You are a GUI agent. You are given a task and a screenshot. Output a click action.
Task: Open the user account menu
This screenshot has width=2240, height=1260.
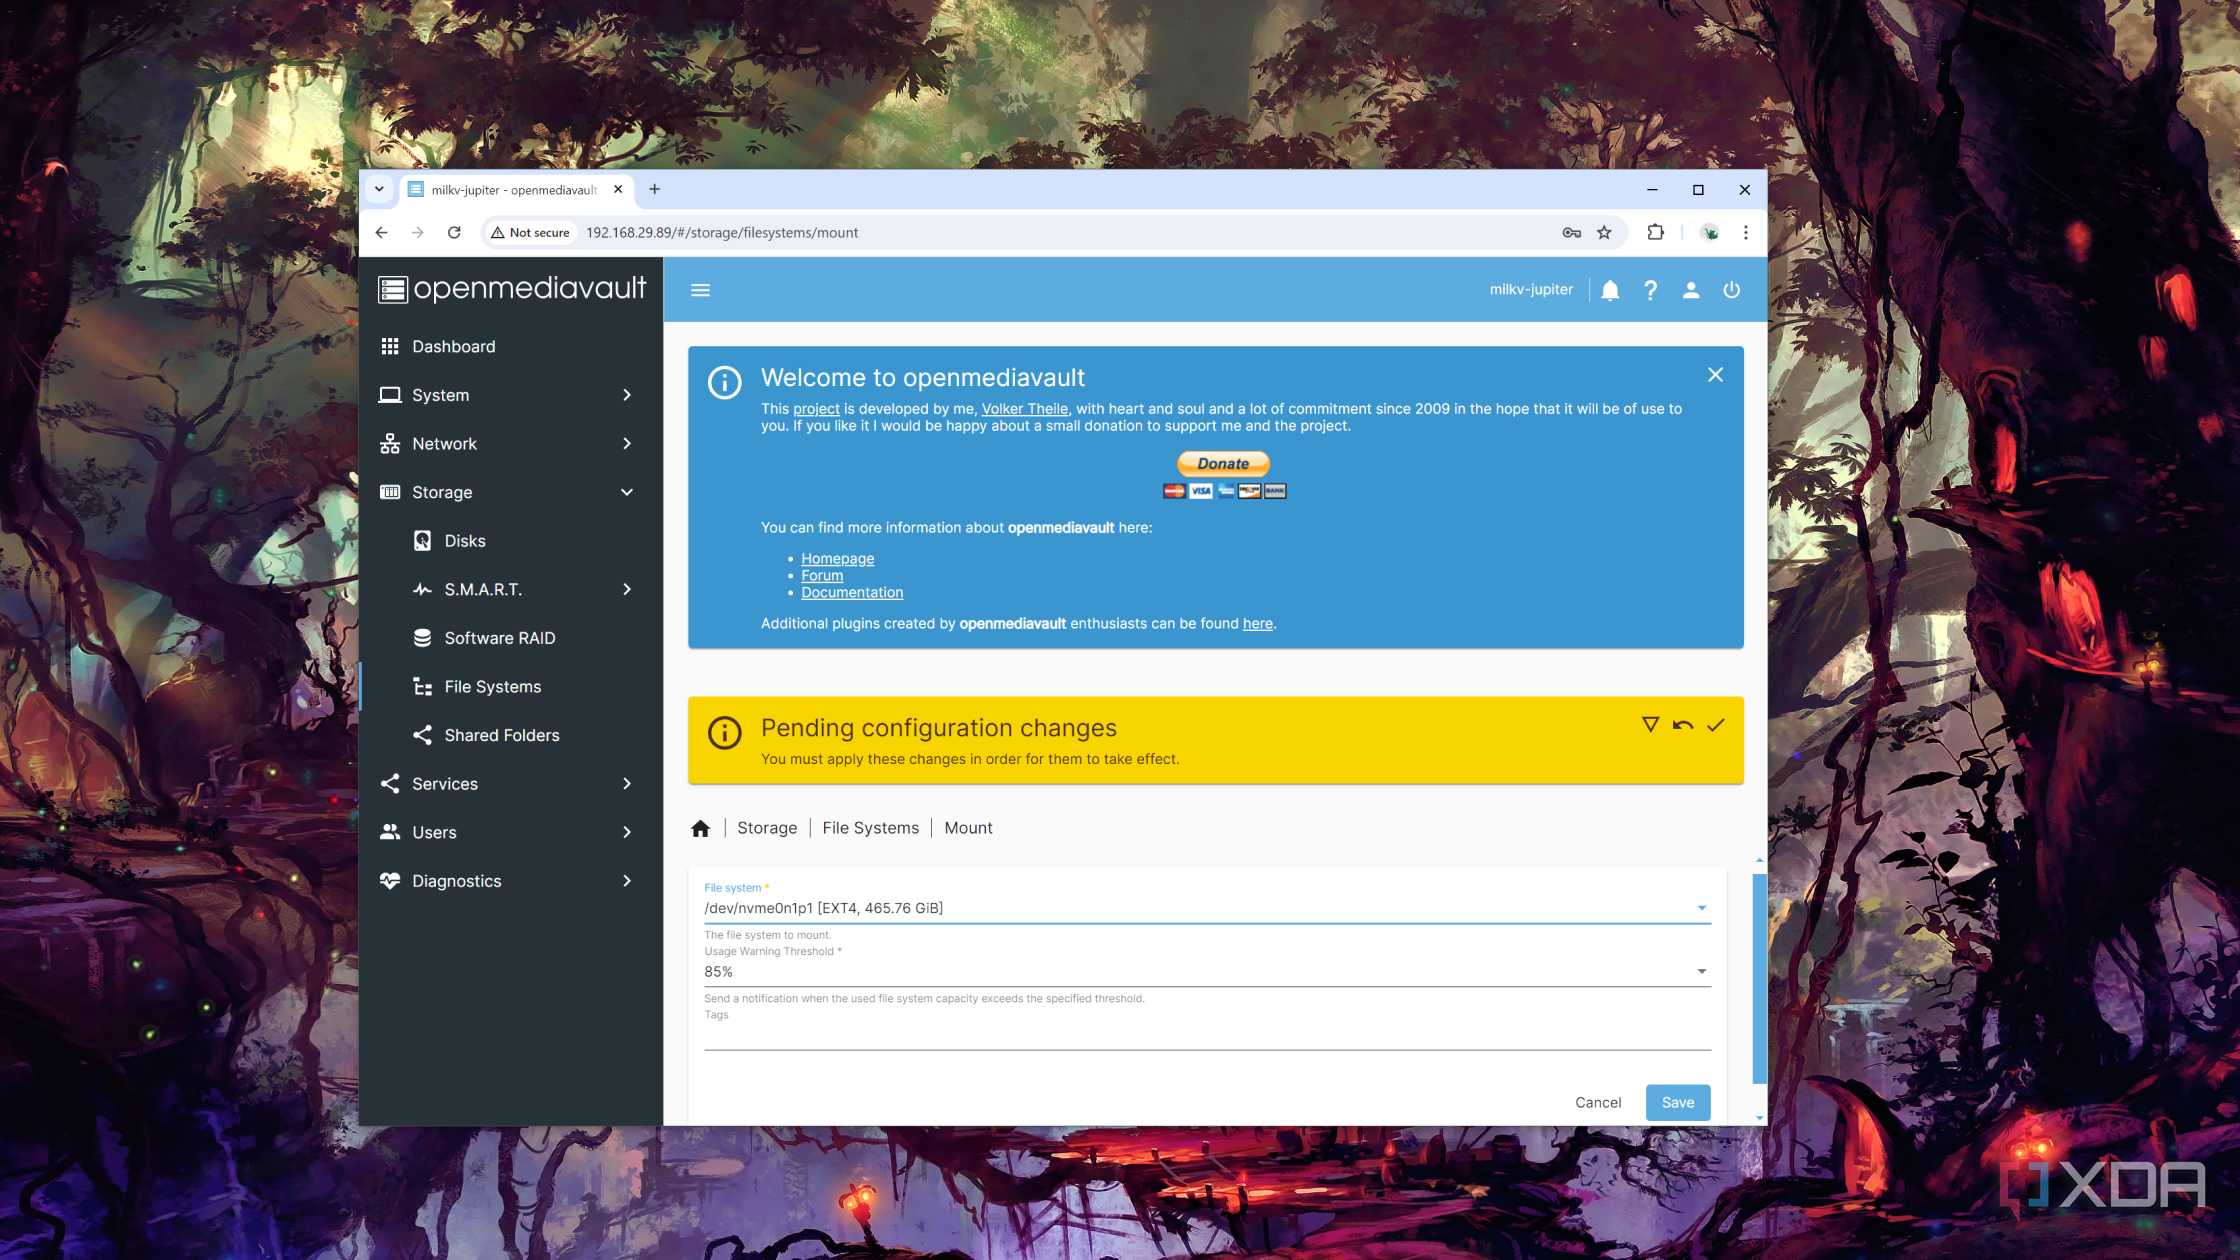point(1691,290)
